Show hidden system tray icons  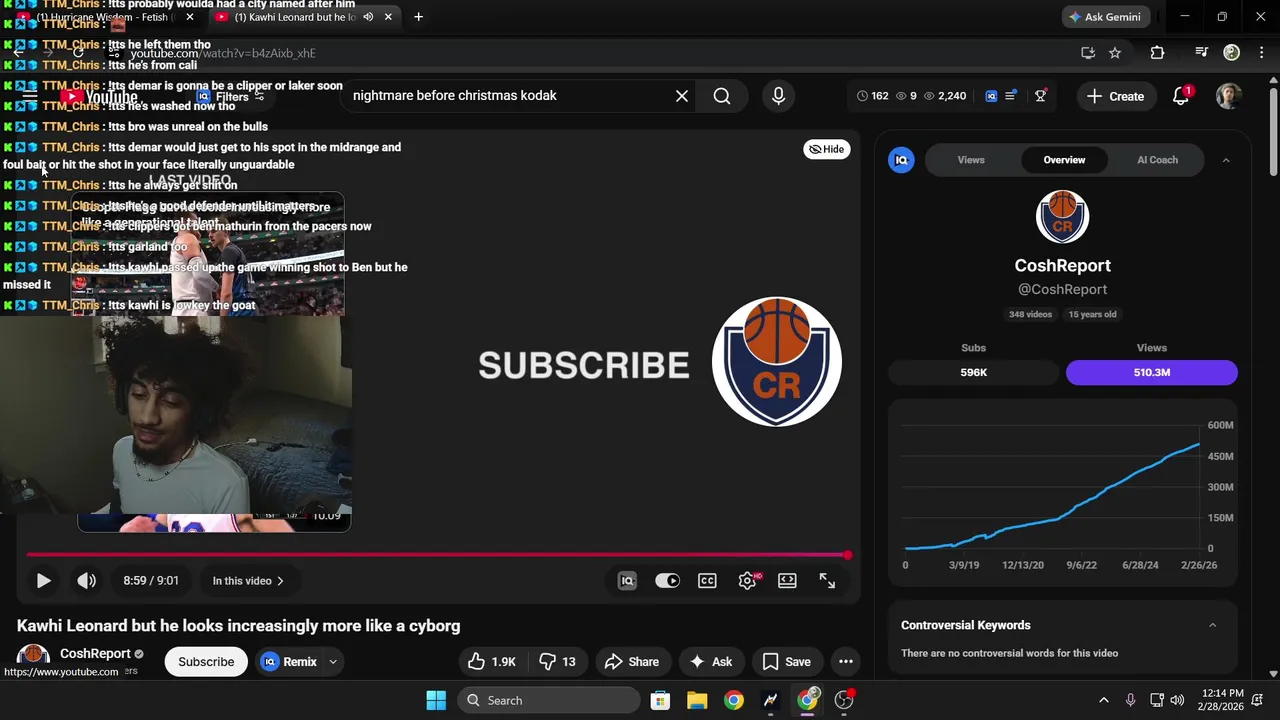pyautogui.click(x=1103, y=700)
